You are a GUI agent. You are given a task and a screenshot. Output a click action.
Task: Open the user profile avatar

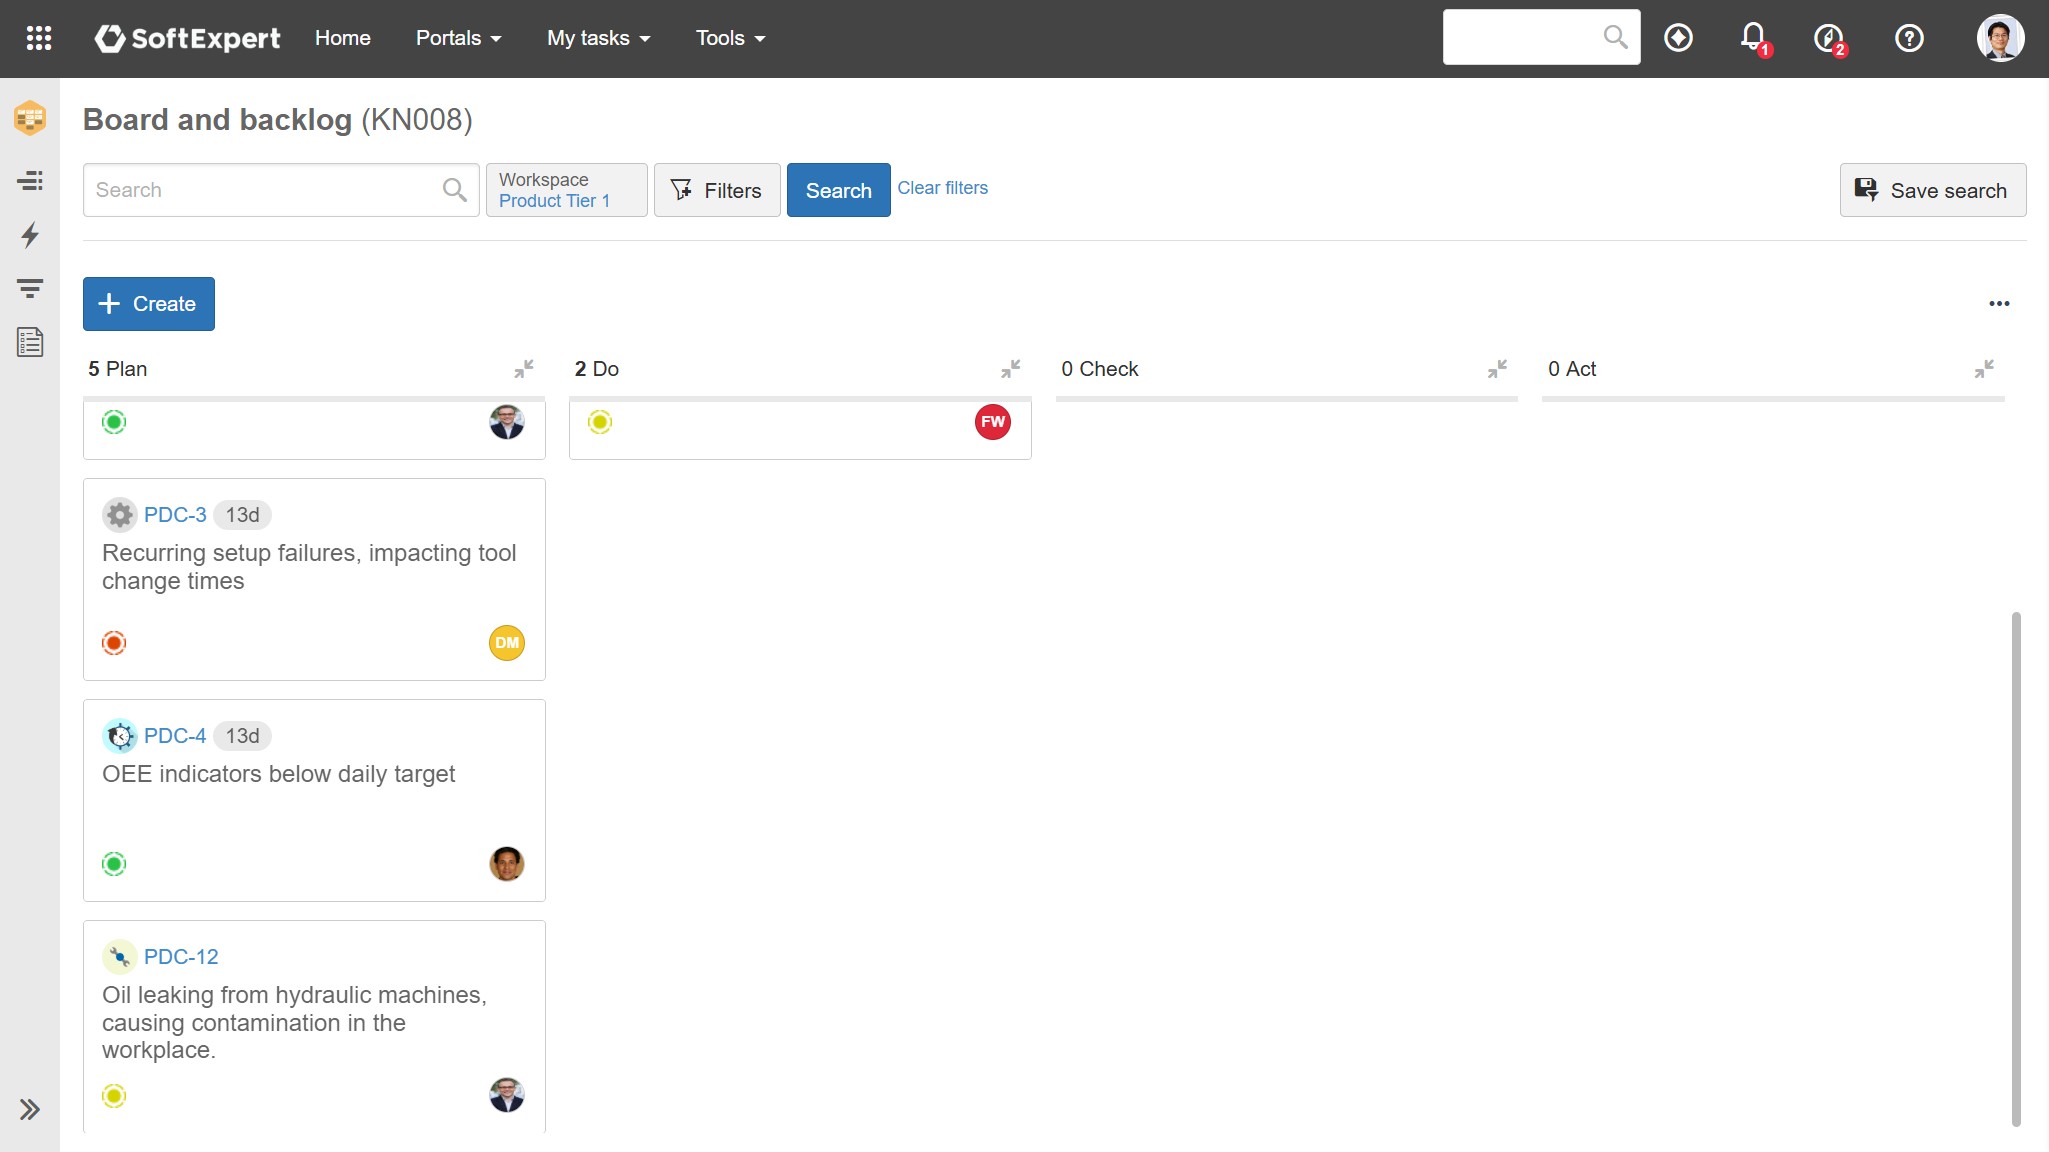(x=2000, y=38)
